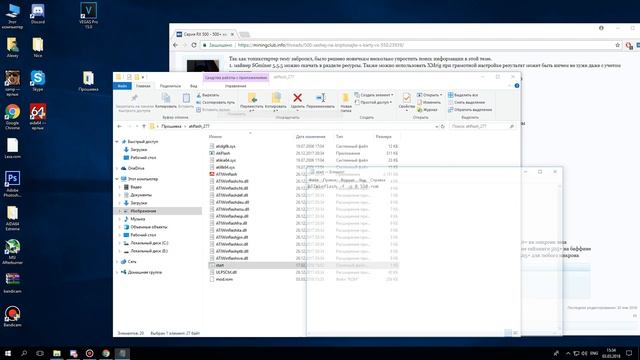640x360 pixels.
Task: Click the Copy To folder icon
Action: click(x=276, y=98)
